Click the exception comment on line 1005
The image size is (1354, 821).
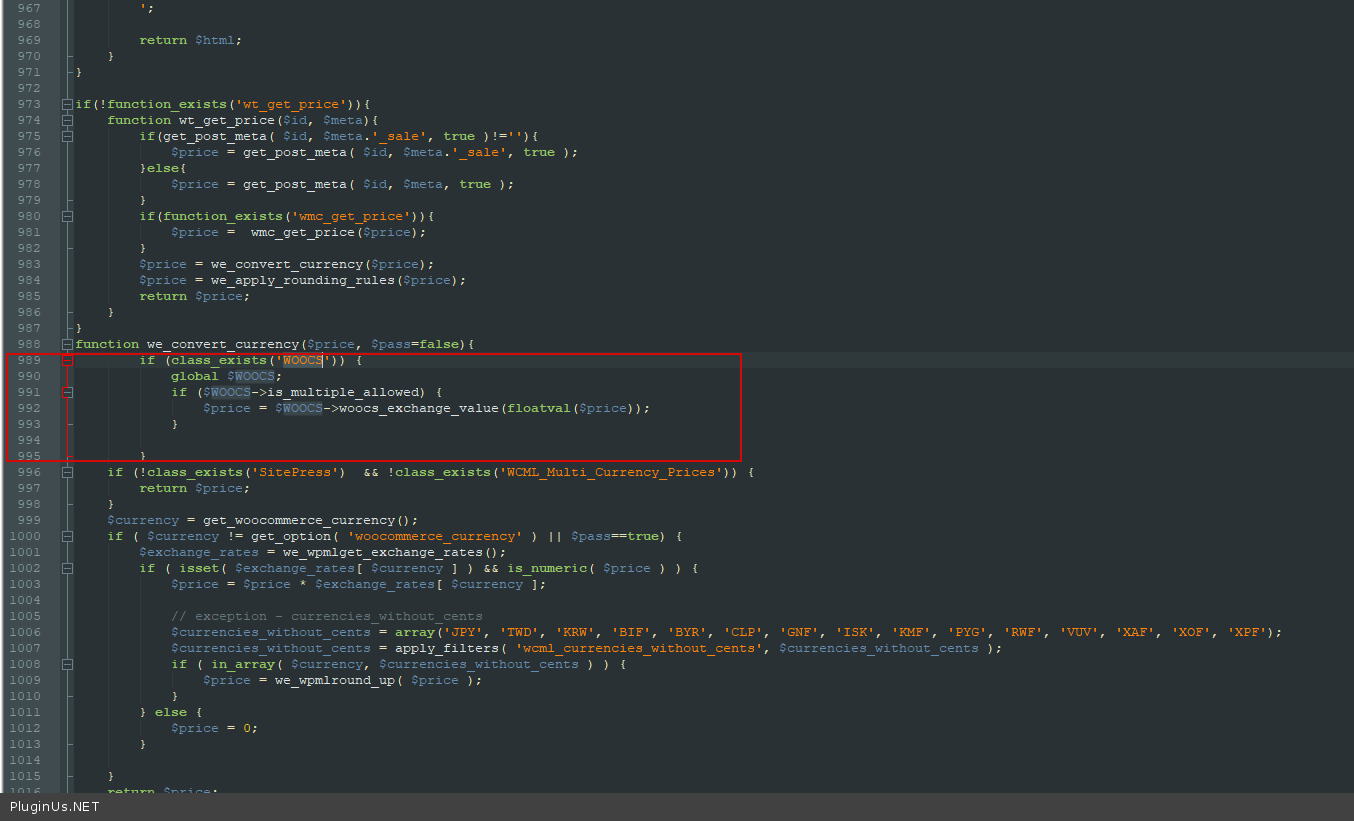(327, 616)
